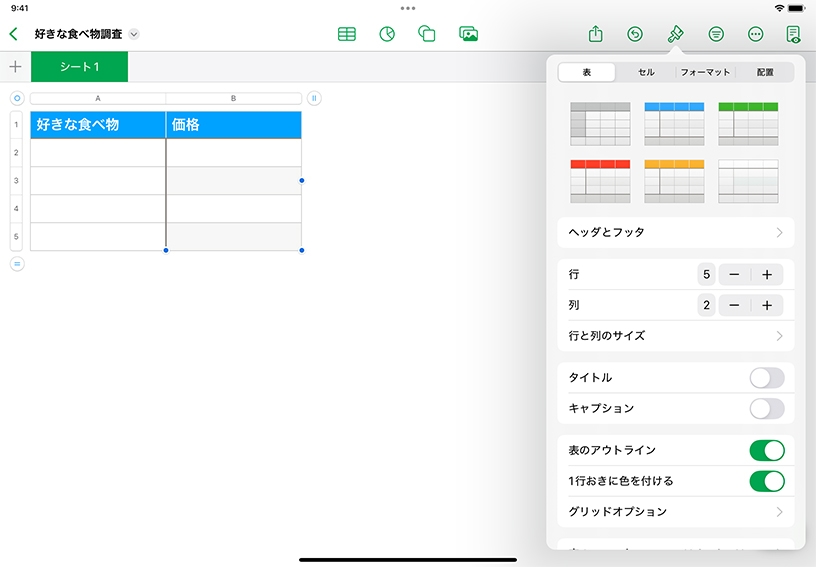Tap the insert table icon

click(347, 34)
